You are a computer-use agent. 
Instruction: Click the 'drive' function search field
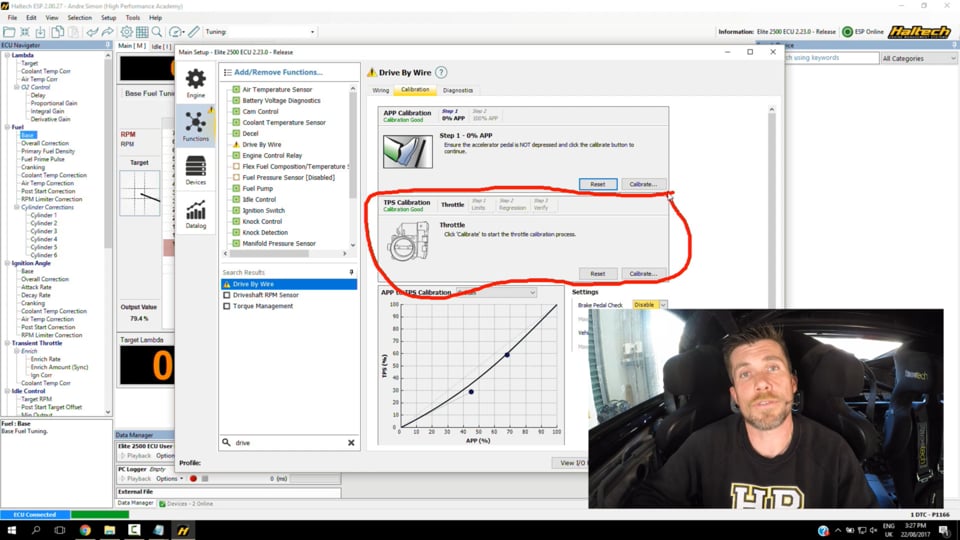[x=288, y=443]
